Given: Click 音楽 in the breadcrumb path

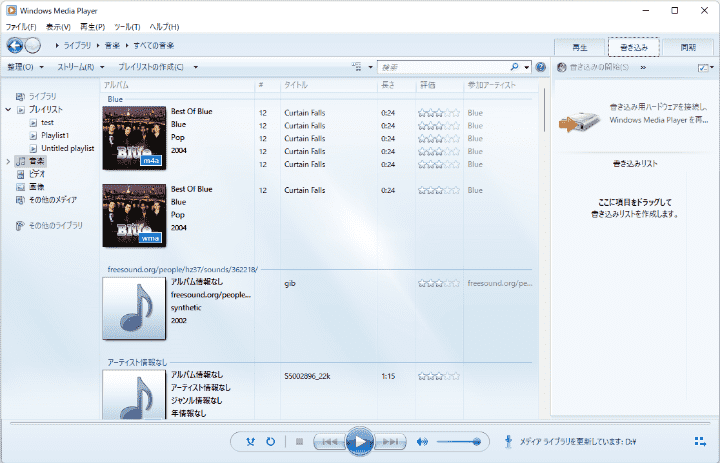Looking at the screenshot, I should click(112, 45).
